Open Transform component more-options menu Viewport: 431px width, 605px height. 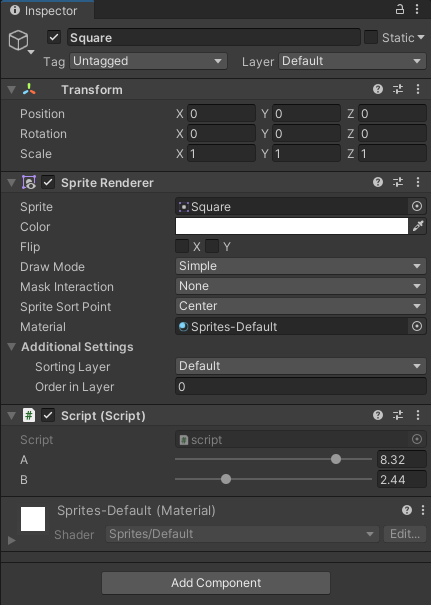click(x=418, y=90)
